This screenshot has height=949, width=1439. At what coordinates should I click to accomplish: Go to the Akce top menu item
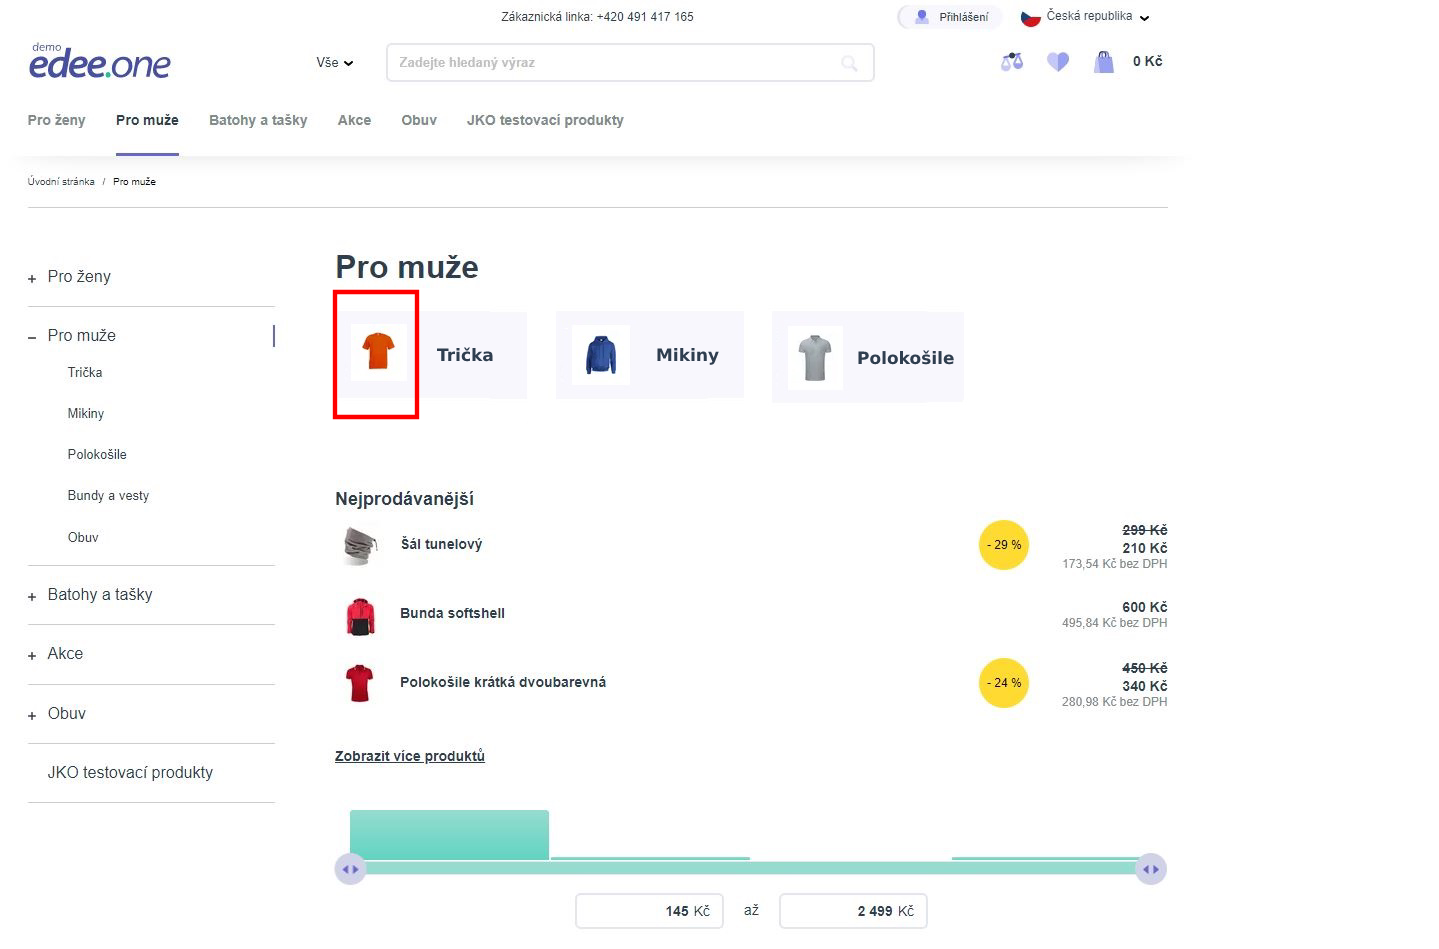coord(354,120)
